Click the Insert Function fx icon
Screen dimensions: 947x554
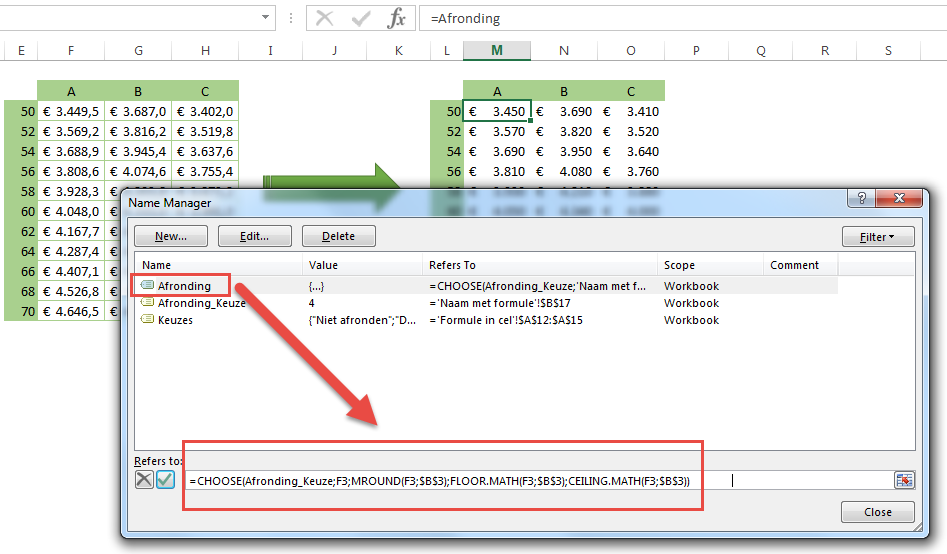click(397, 18)
